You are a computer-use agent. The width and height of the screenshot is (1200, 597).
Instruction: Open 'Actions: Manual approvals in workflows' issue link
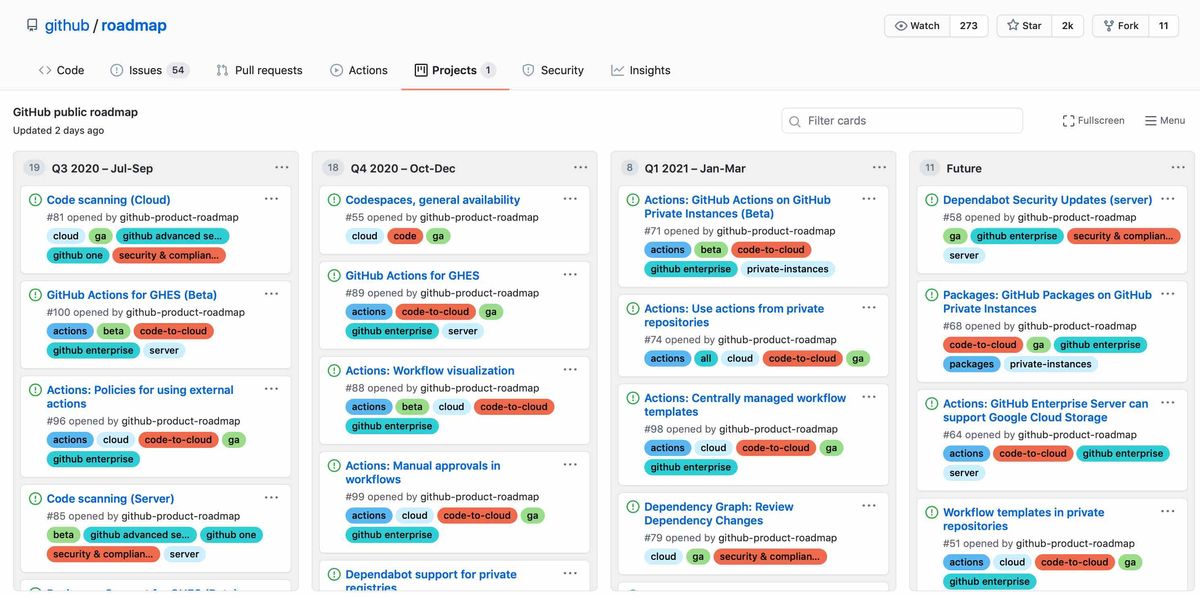(x=423, y=473)
